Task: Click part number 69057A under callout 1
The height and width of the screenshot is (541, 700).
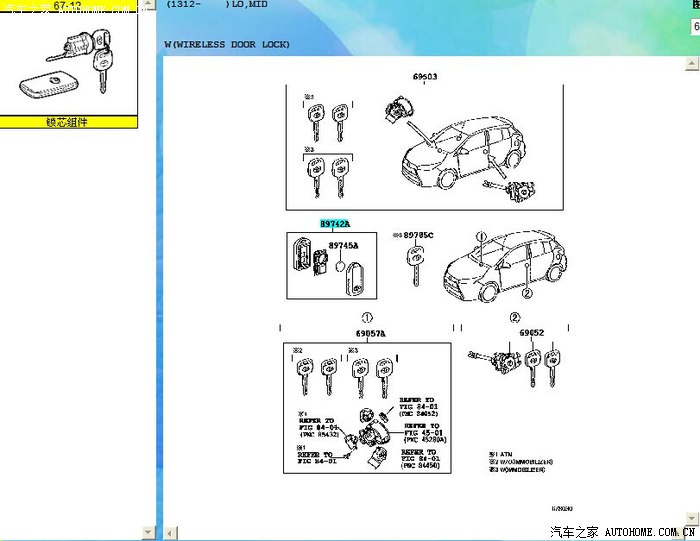Action: [x=369, y=333]
